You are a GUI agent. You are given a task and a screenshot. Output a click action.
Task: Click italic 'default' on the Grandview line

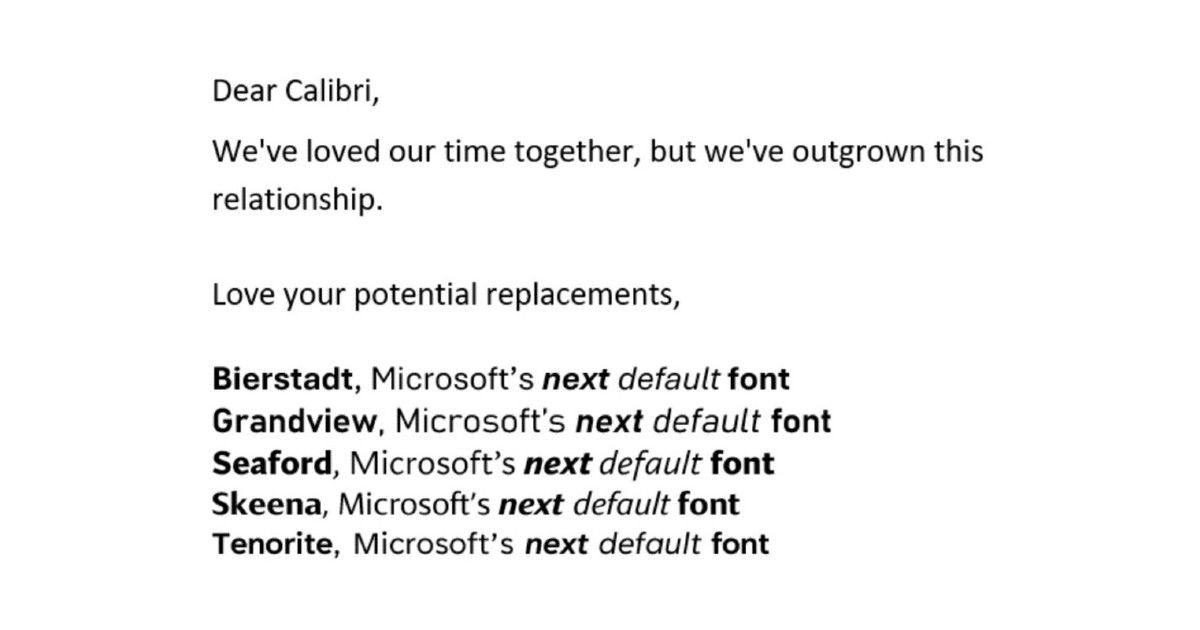[706, 421]
